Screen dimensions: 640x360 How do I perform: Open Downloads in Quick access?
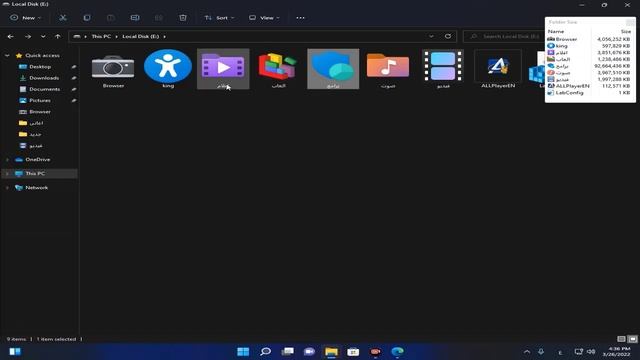click(44, 78)
